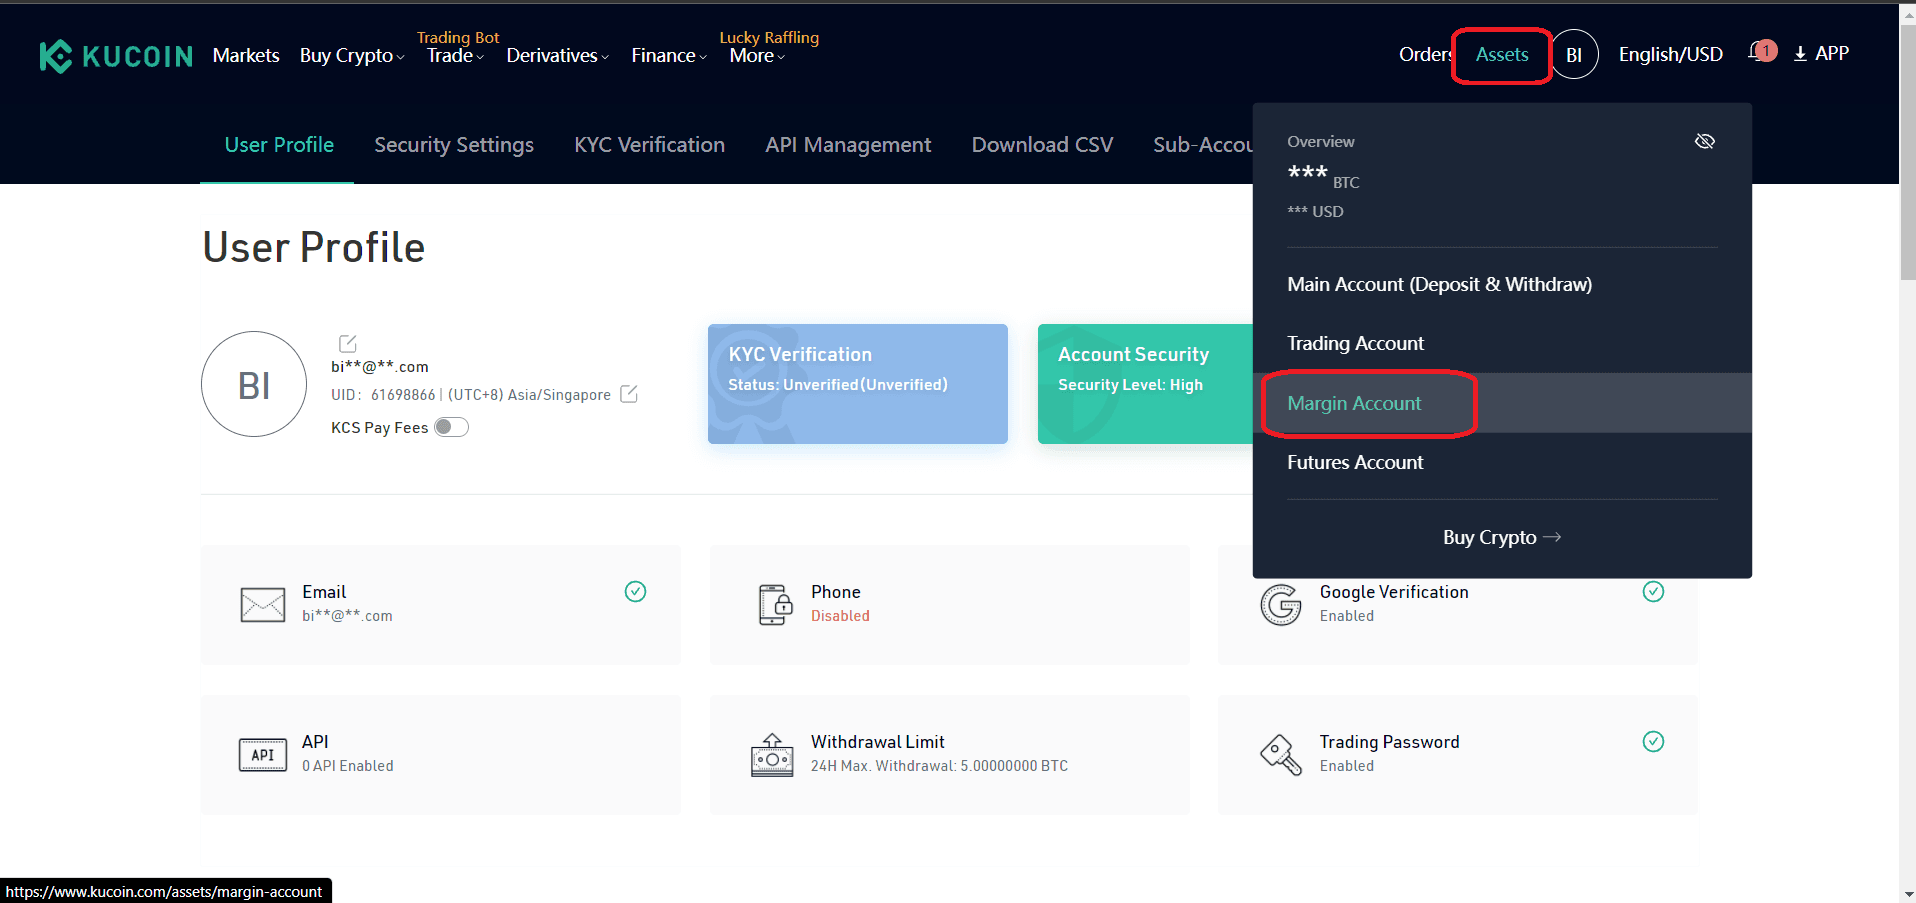The height and width of the screenshot is (903, 1916).
Task: Click the APP download icon
Action: [x=1800, y=54]
